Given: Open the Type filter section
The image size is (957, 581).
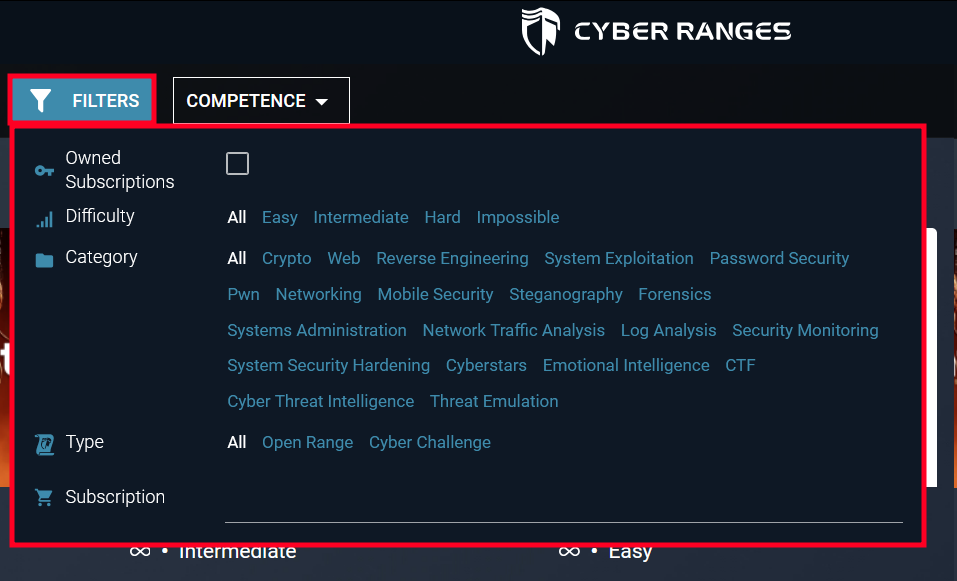Looking at the screenshot, I should pos(84,442).
